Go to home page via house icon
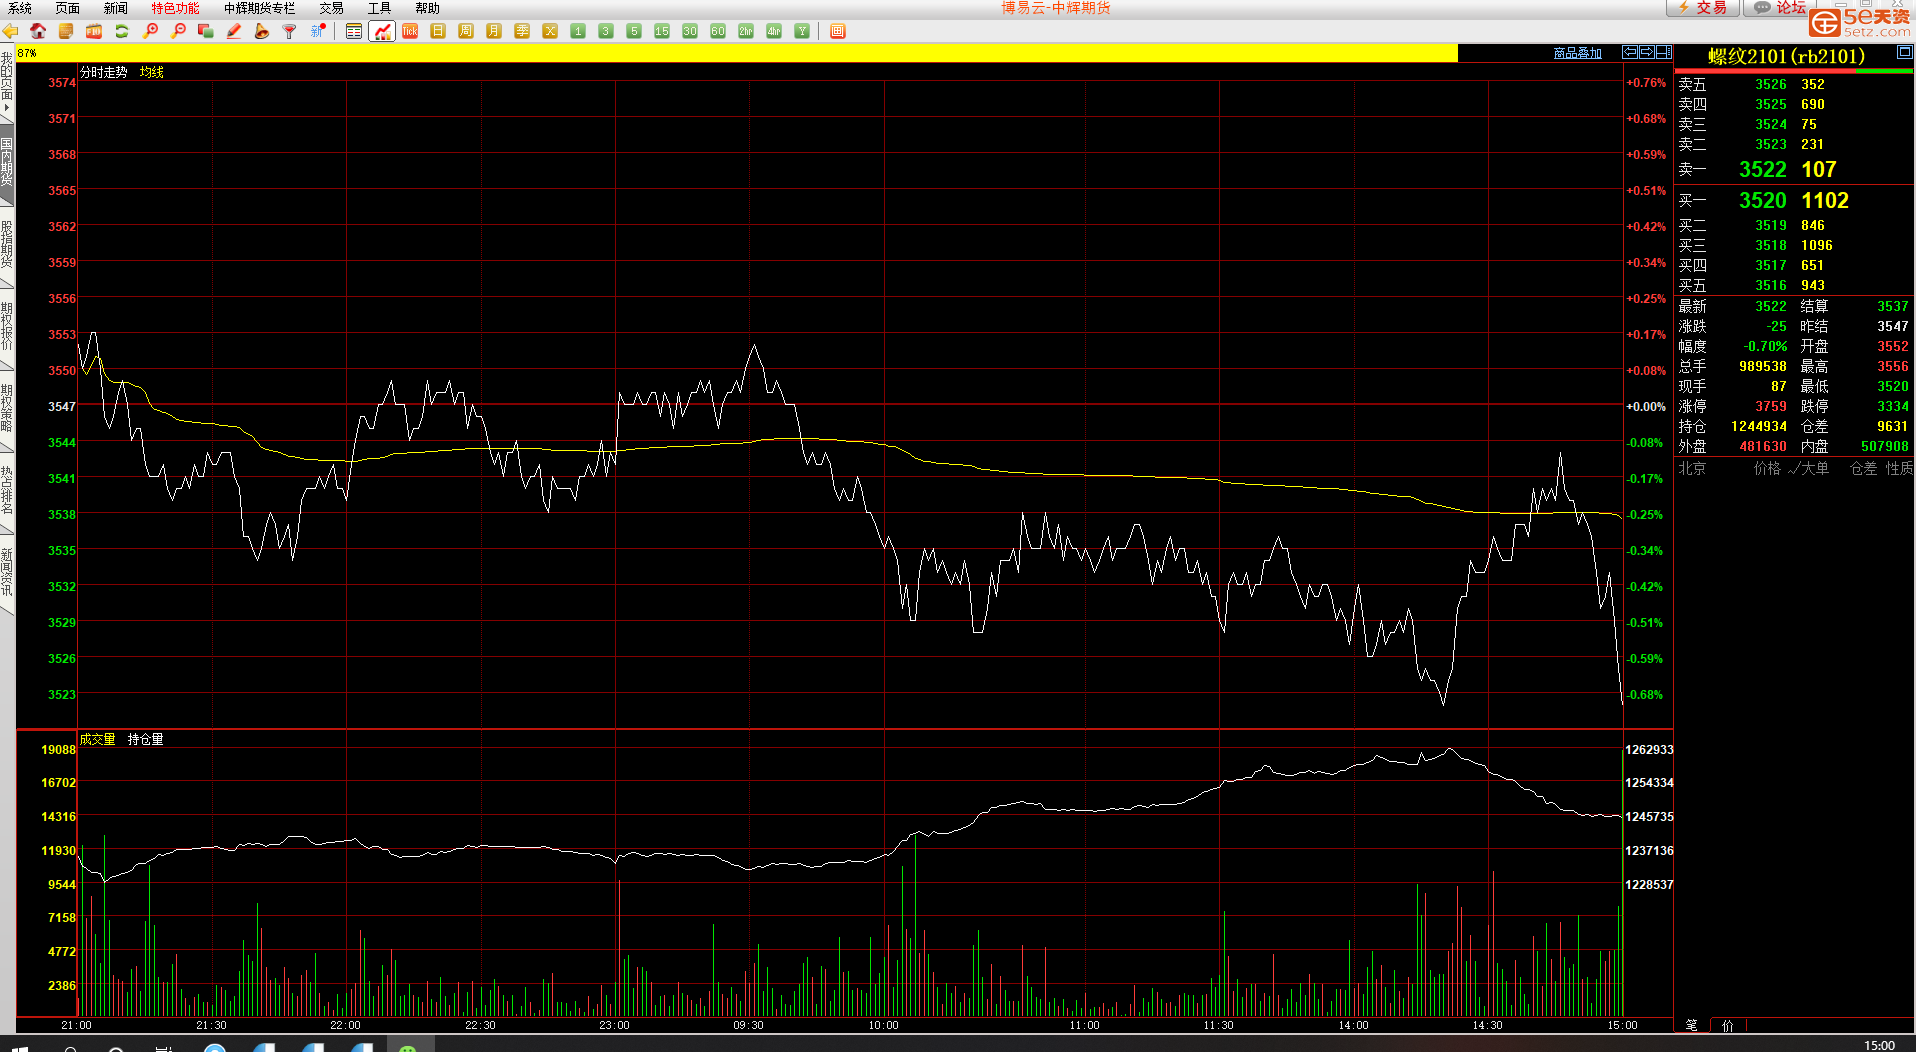This screenshot has height=1052, width=1916. click(x=38, y=31)
